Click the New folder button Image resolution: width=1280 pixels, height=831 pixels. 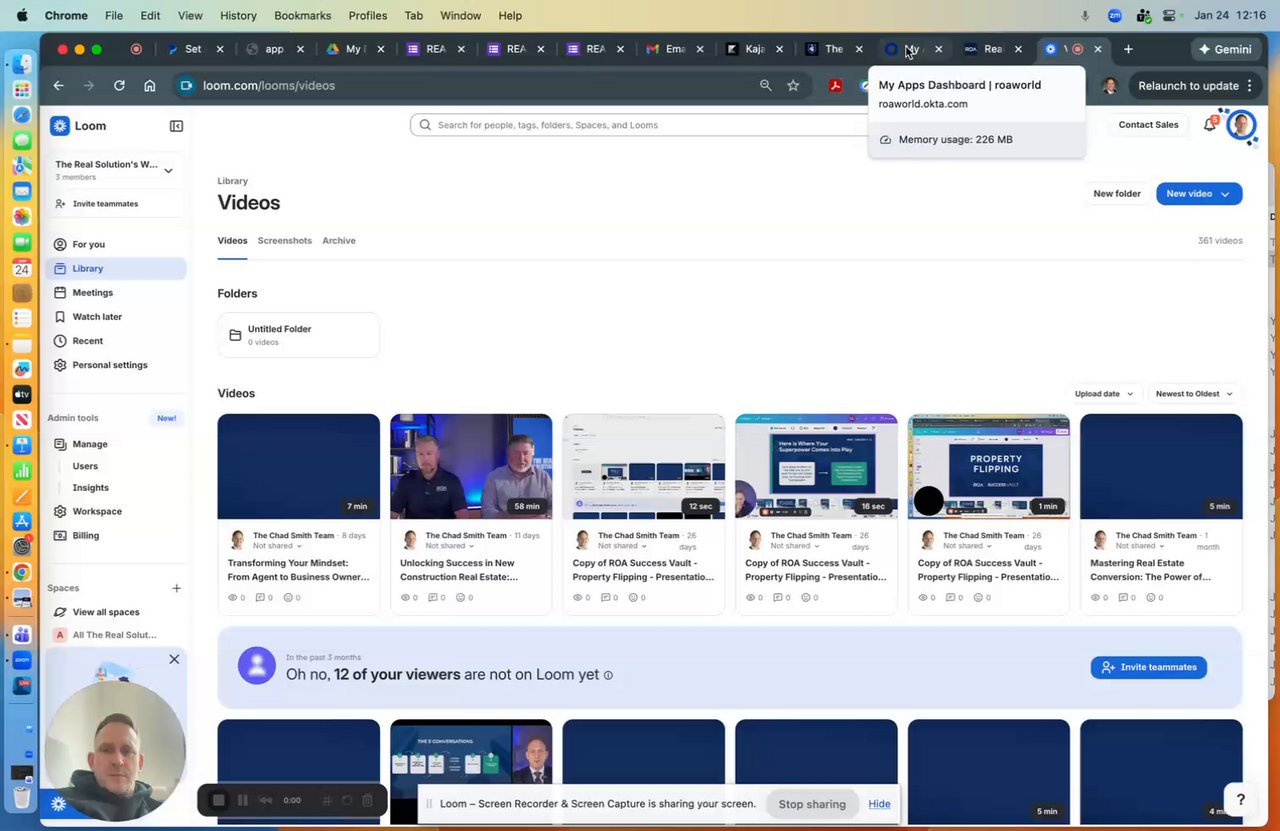point(1117,194)
